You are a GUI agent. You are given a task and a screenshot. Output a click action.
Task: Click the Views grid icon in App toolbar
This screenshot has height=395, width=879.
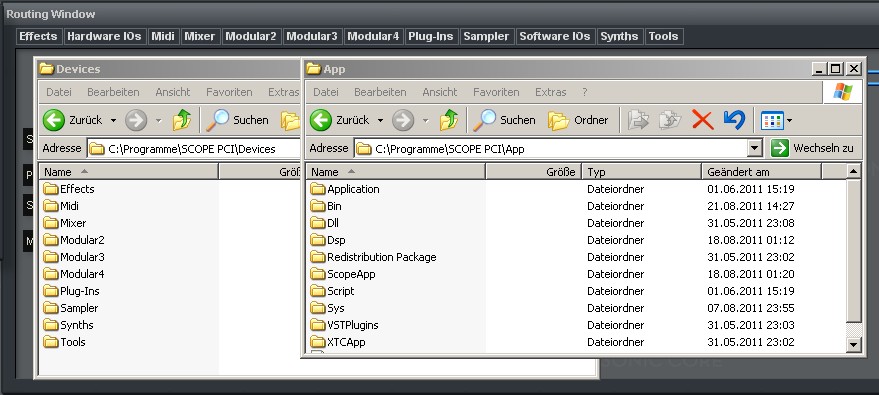pos(771,120)
